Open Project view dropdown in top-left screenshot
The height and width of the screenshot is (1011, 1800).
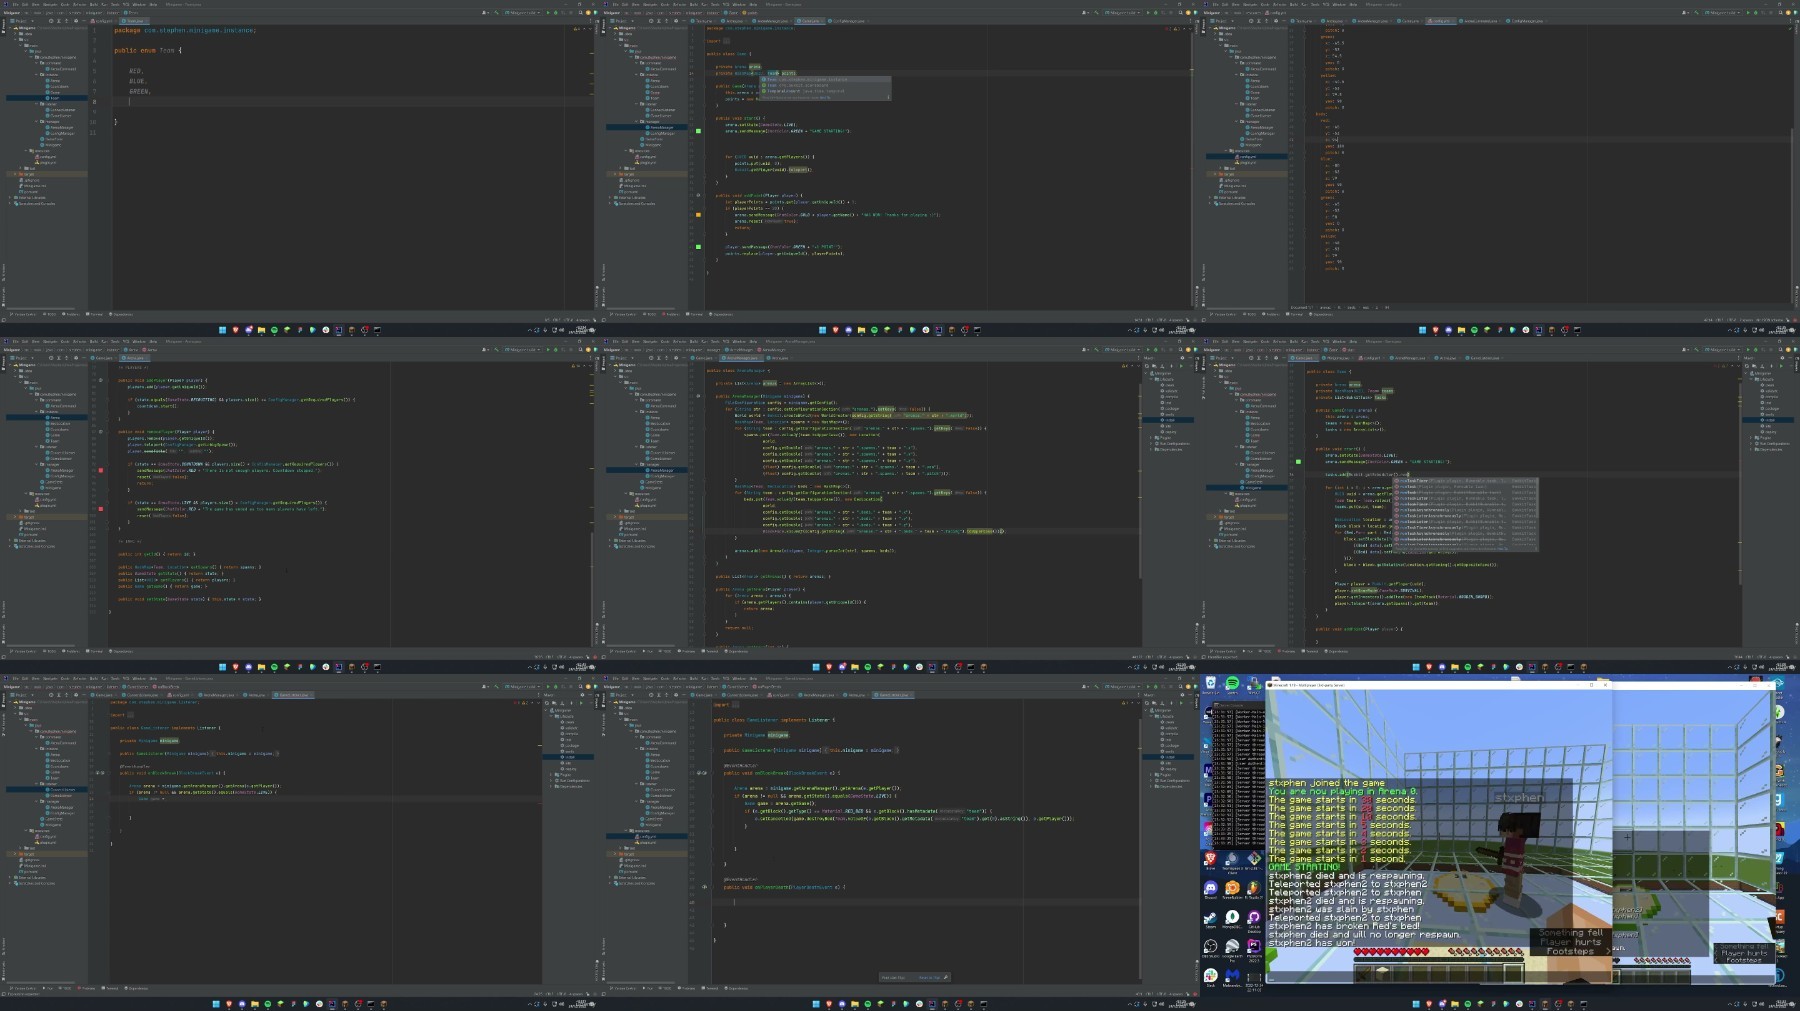[x=21, y=21]
